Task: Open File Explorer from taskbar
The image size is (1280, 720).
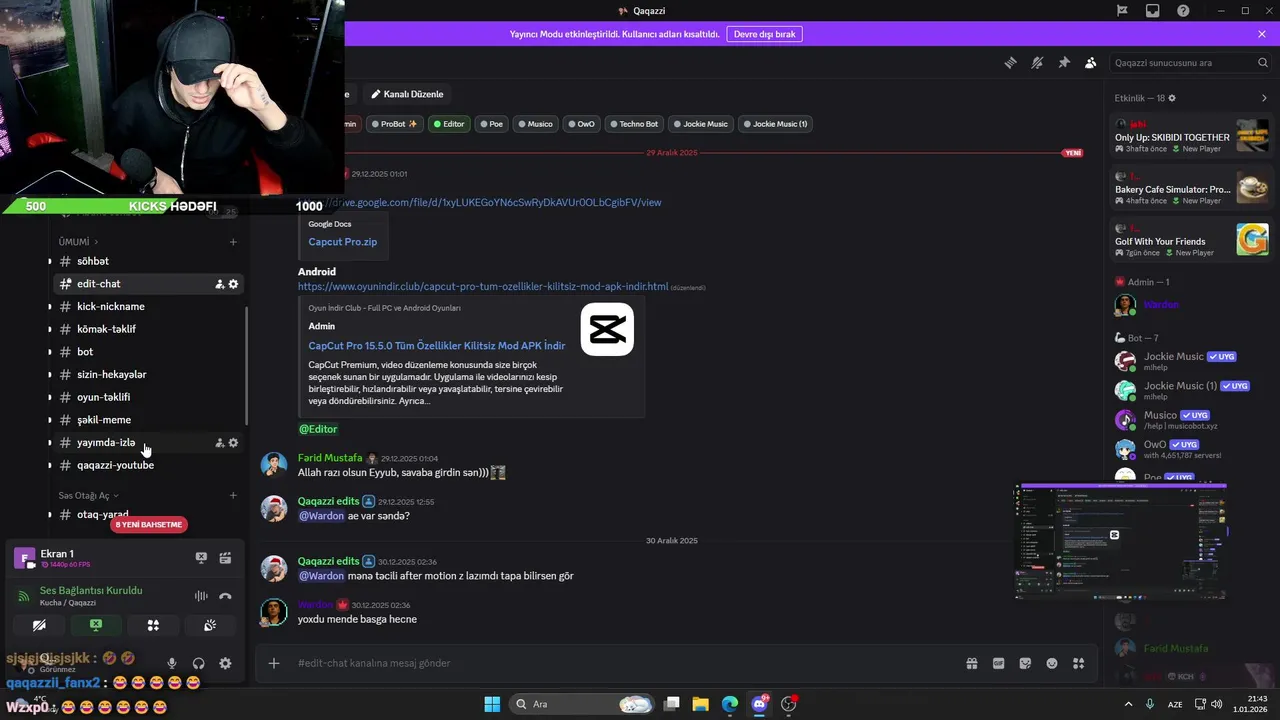Action: click(x=700, y=704)
